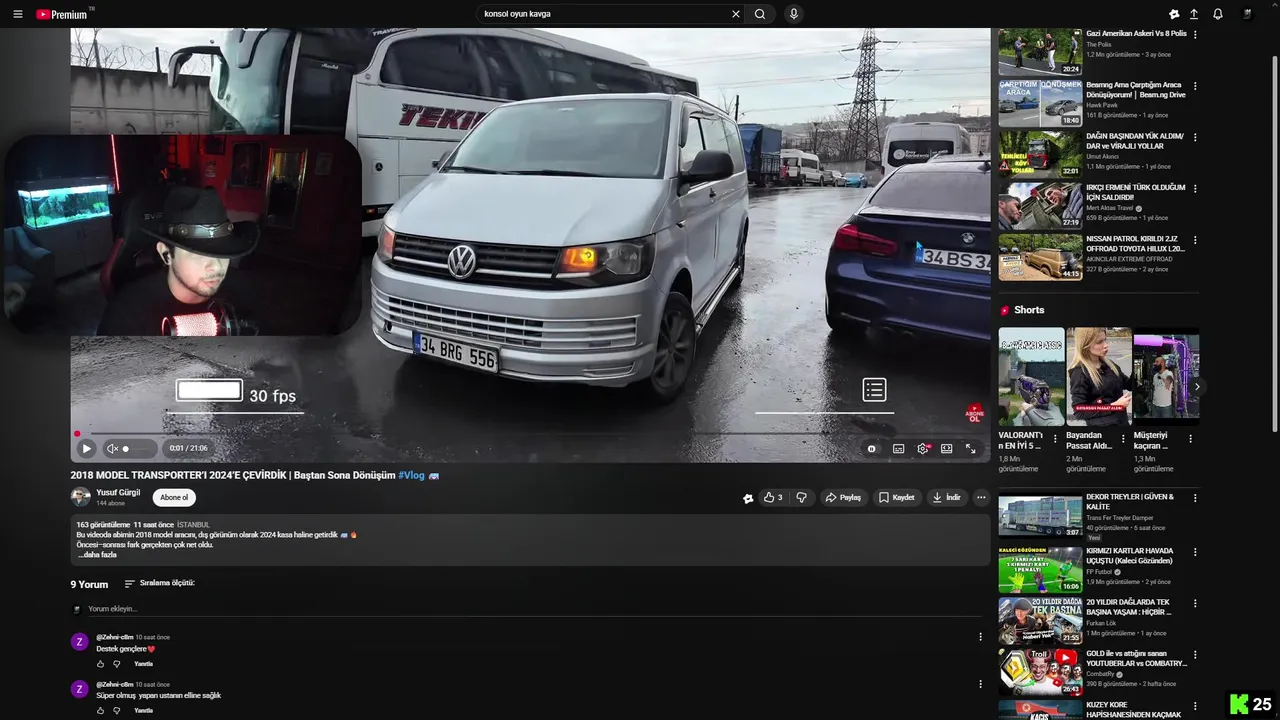Open the notifications bell
Viewport: 1280px width, 720px height.
pos(1218,14)
